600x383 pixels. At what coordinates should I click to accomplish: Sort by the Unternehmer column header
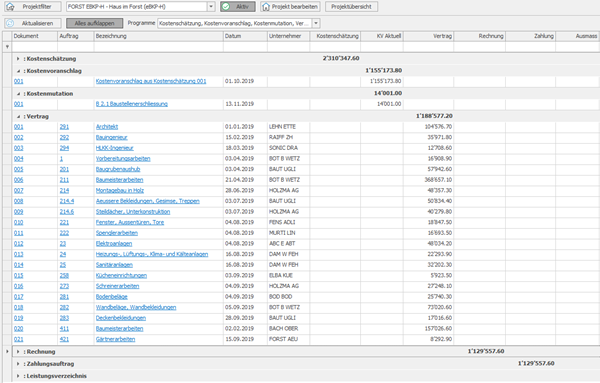[289, 36]
